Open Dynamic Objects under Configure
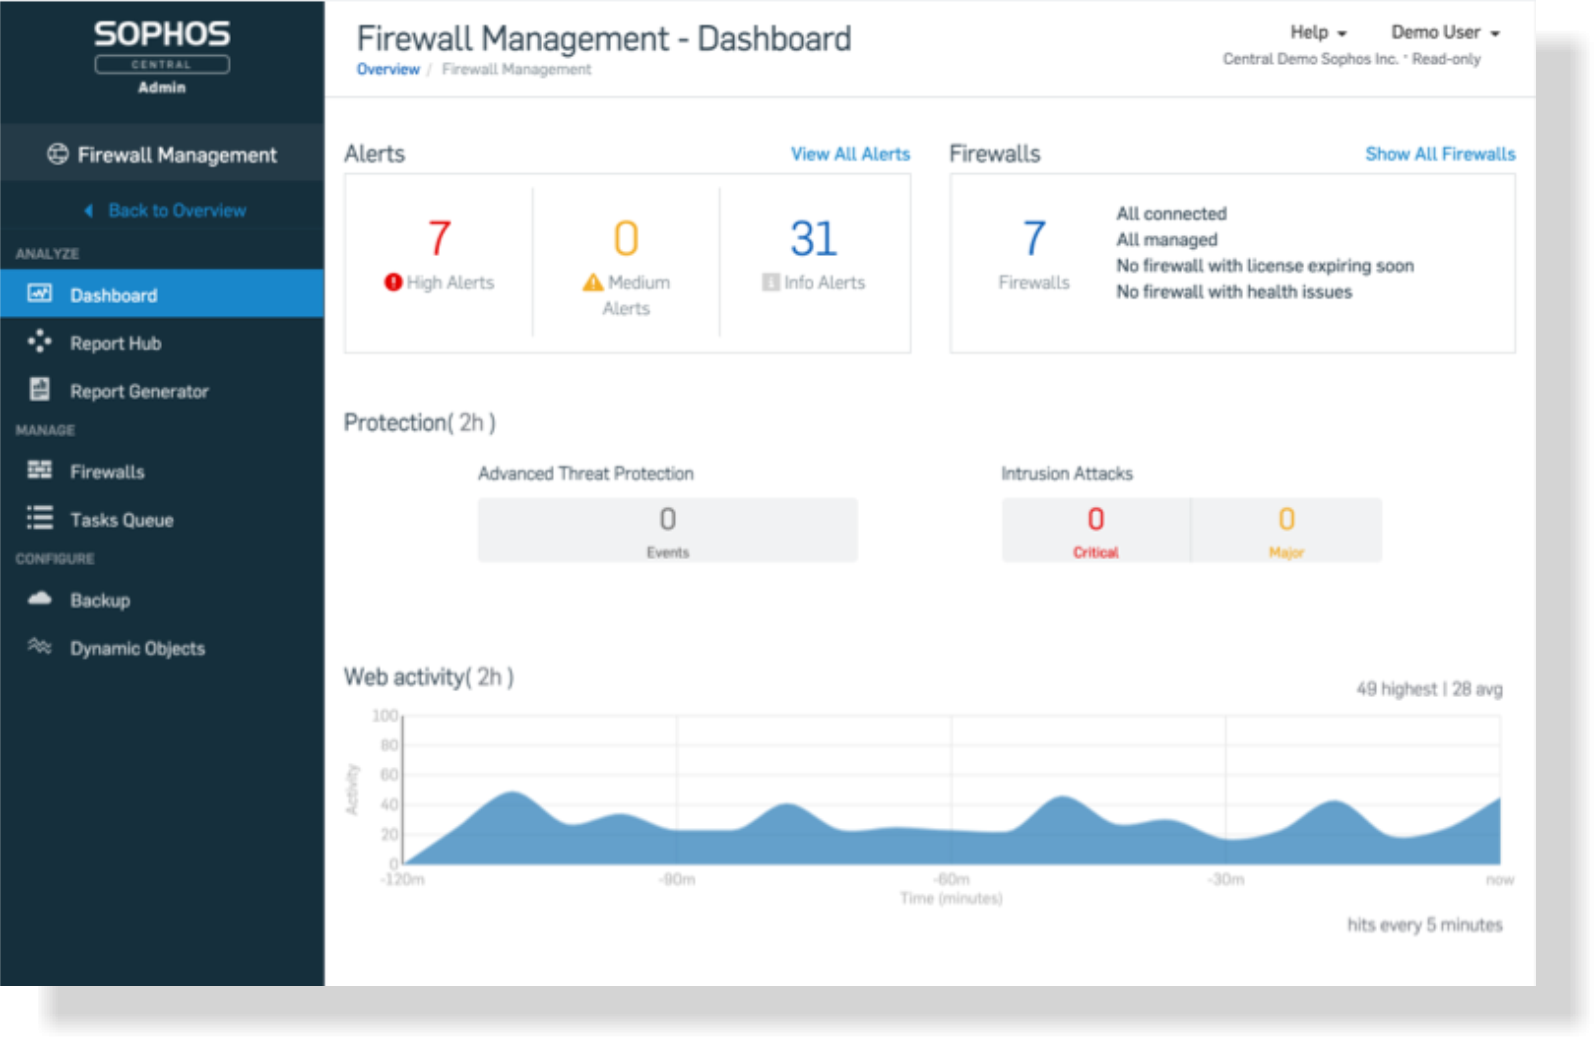1594x1038 pixels. (x=162, y=648)
